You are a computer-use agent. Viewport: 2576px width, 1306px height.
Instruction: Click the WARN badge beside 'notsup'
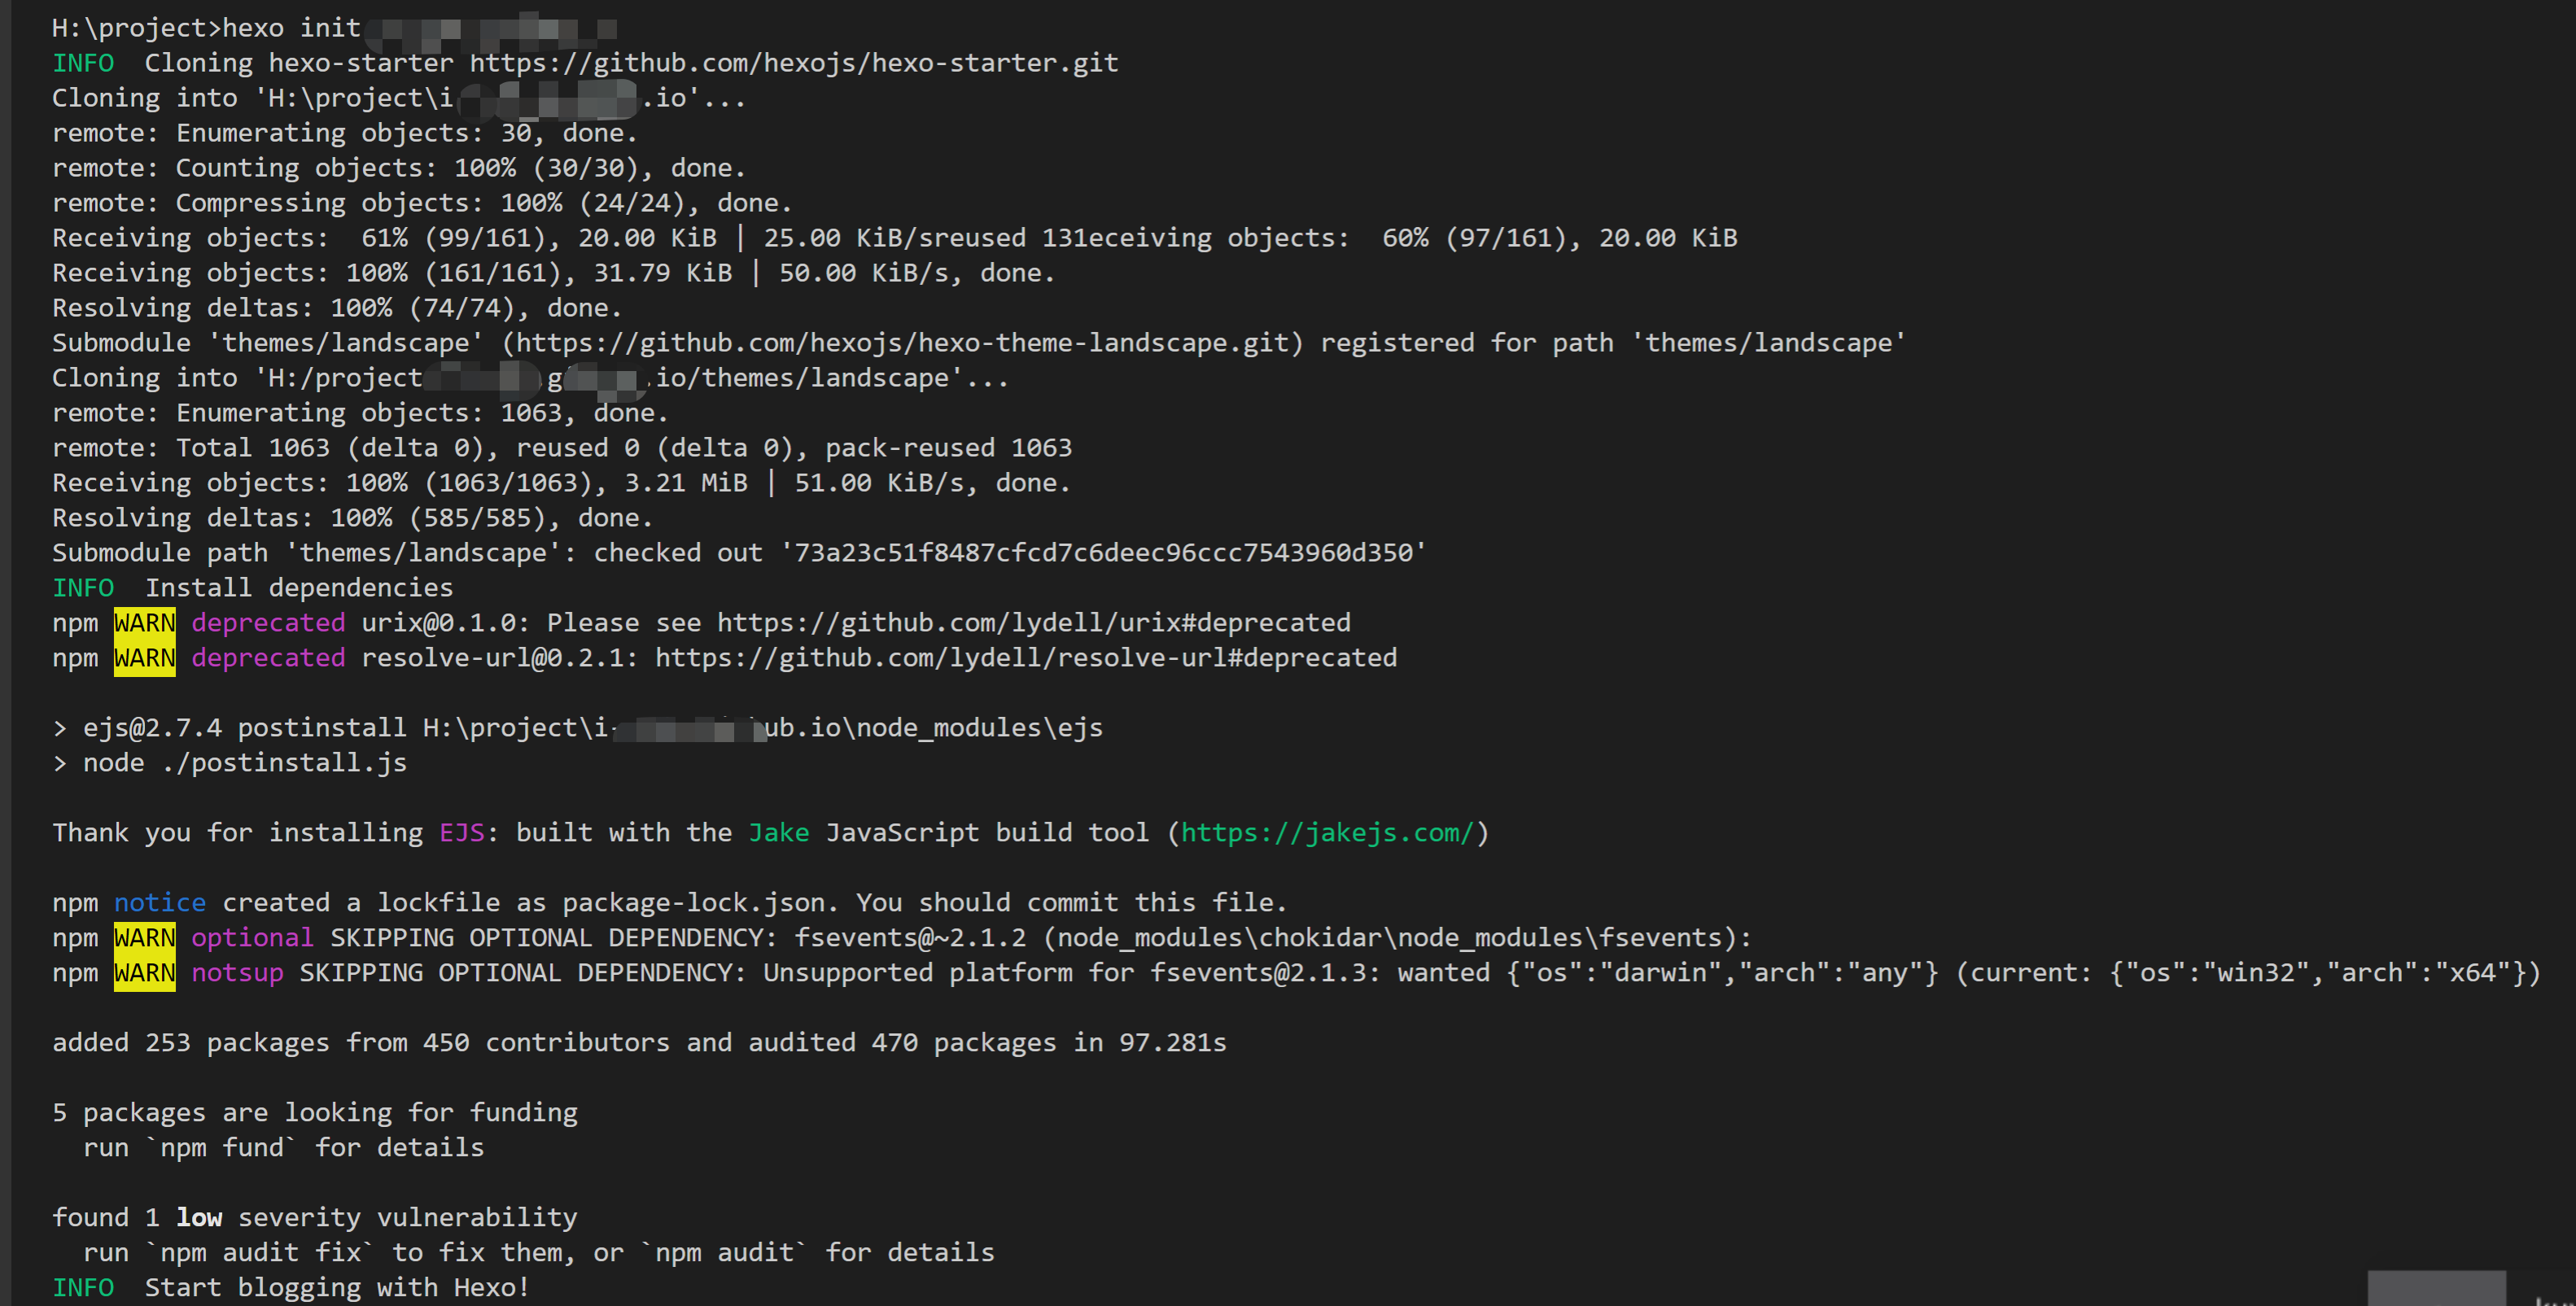144,973
